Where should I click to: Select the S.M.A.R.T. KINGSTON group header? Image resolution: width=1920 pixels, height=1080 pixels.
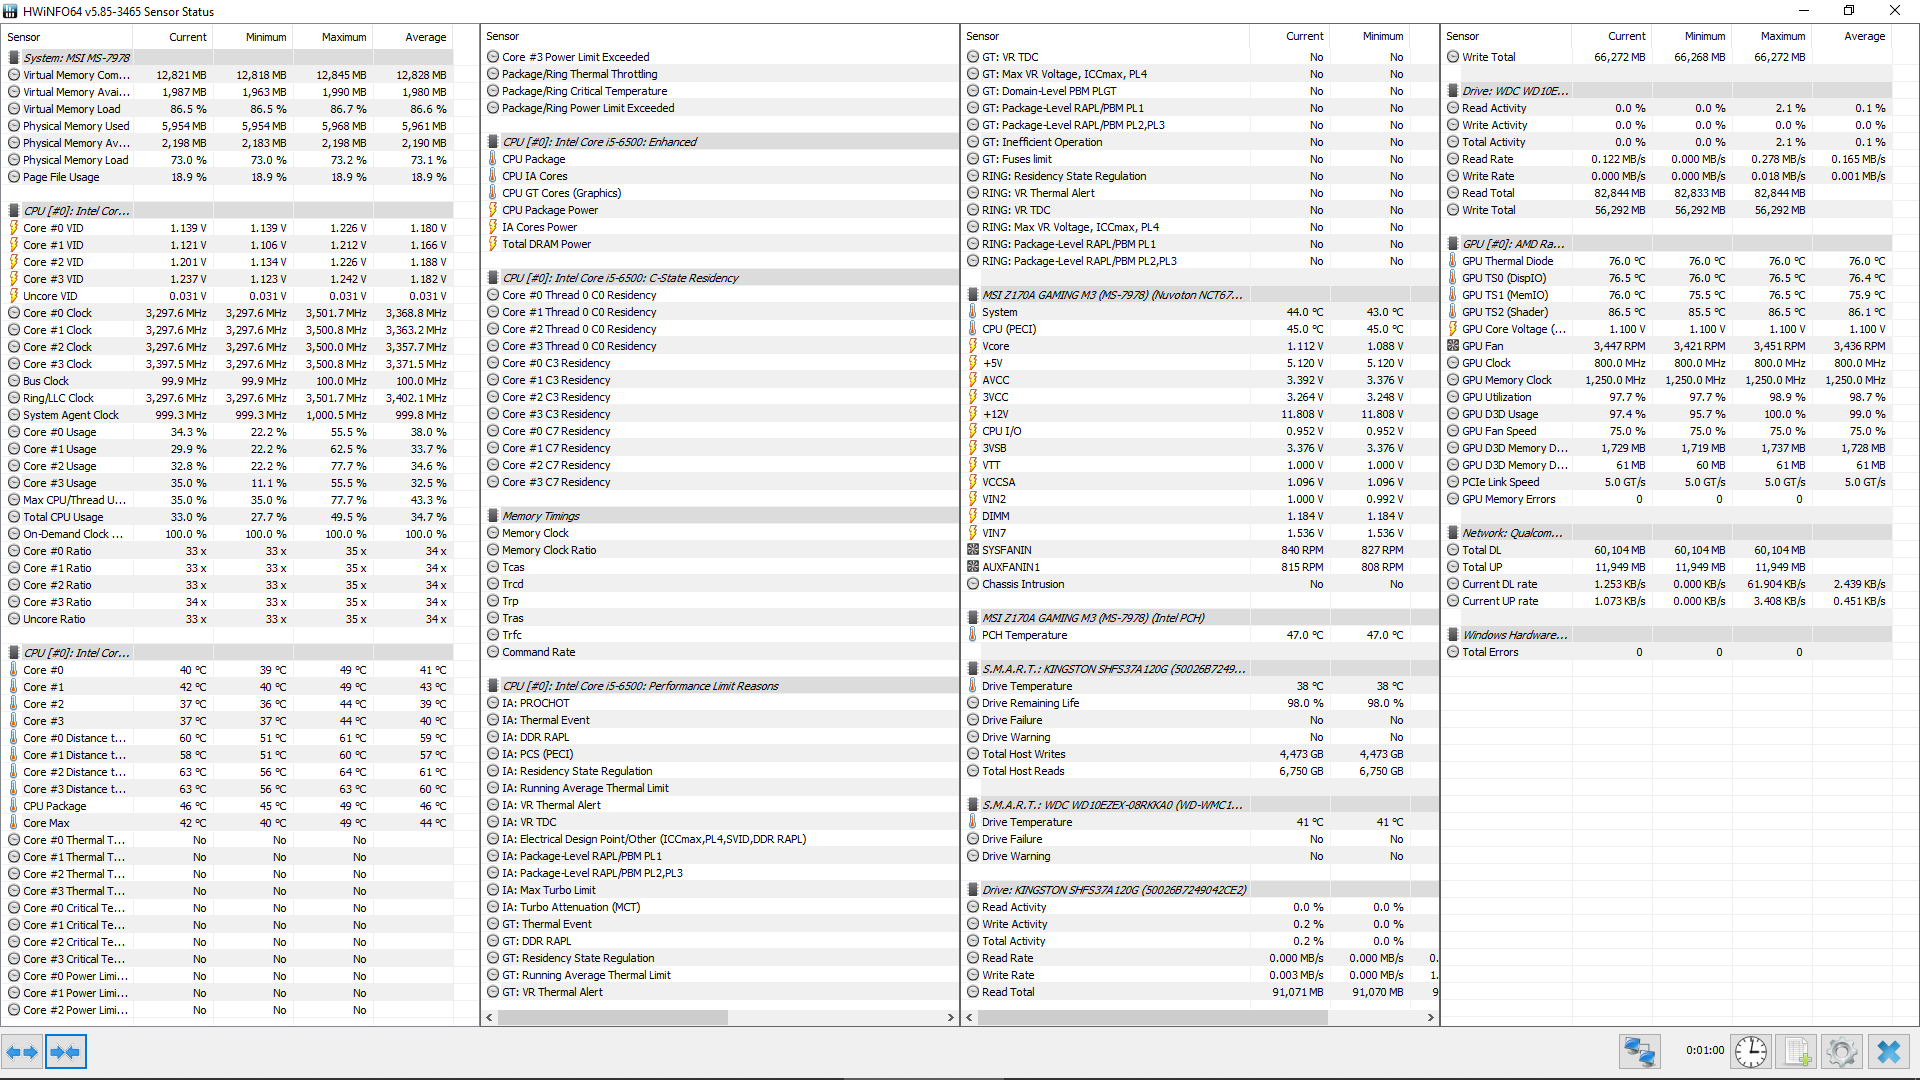point(1200,669)
